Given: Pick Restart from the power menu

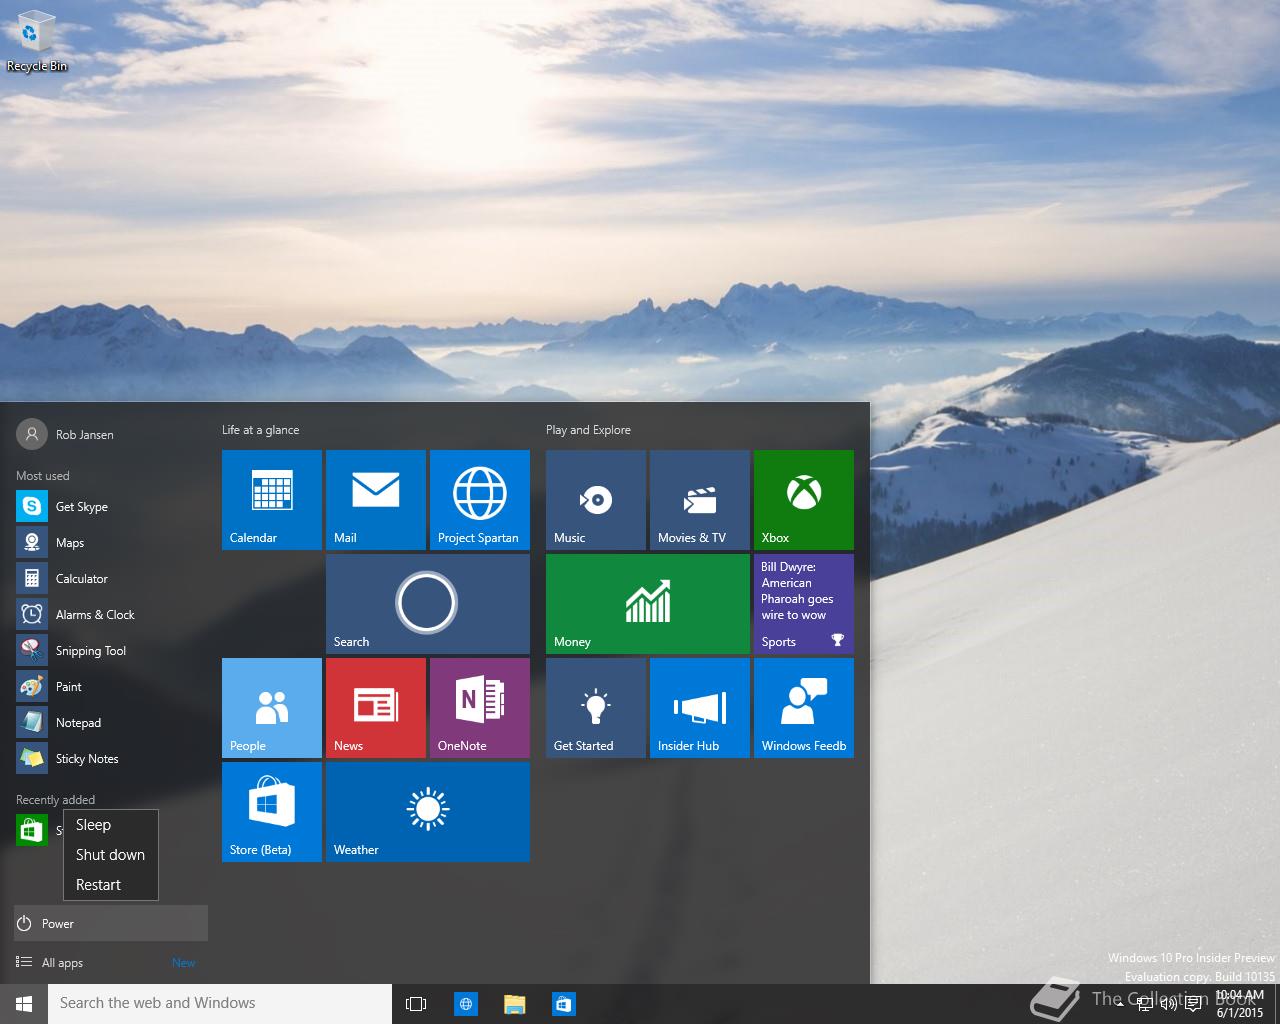Looking at the screenshot, I should click(x=110, y=885).
